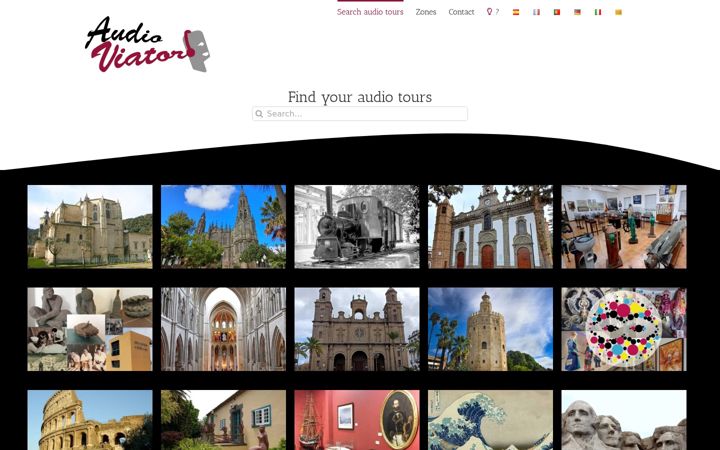Viewport: 720px width, 450px height.
Task: Open the red room with portrait thumbnail
Action: click(357, 420)
